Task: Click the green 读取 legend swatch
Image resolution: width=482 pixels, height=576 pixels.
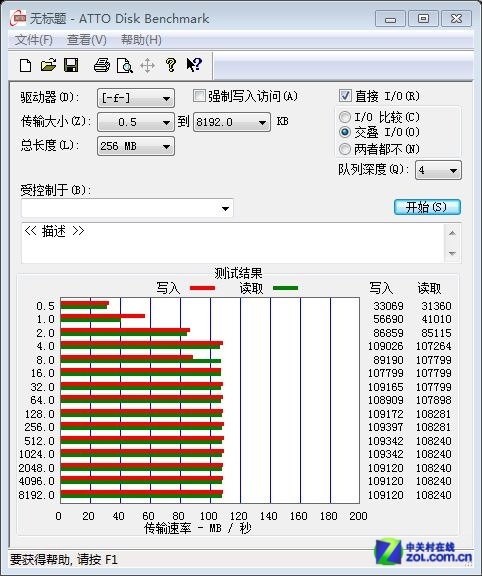Action: pos(285,288)
